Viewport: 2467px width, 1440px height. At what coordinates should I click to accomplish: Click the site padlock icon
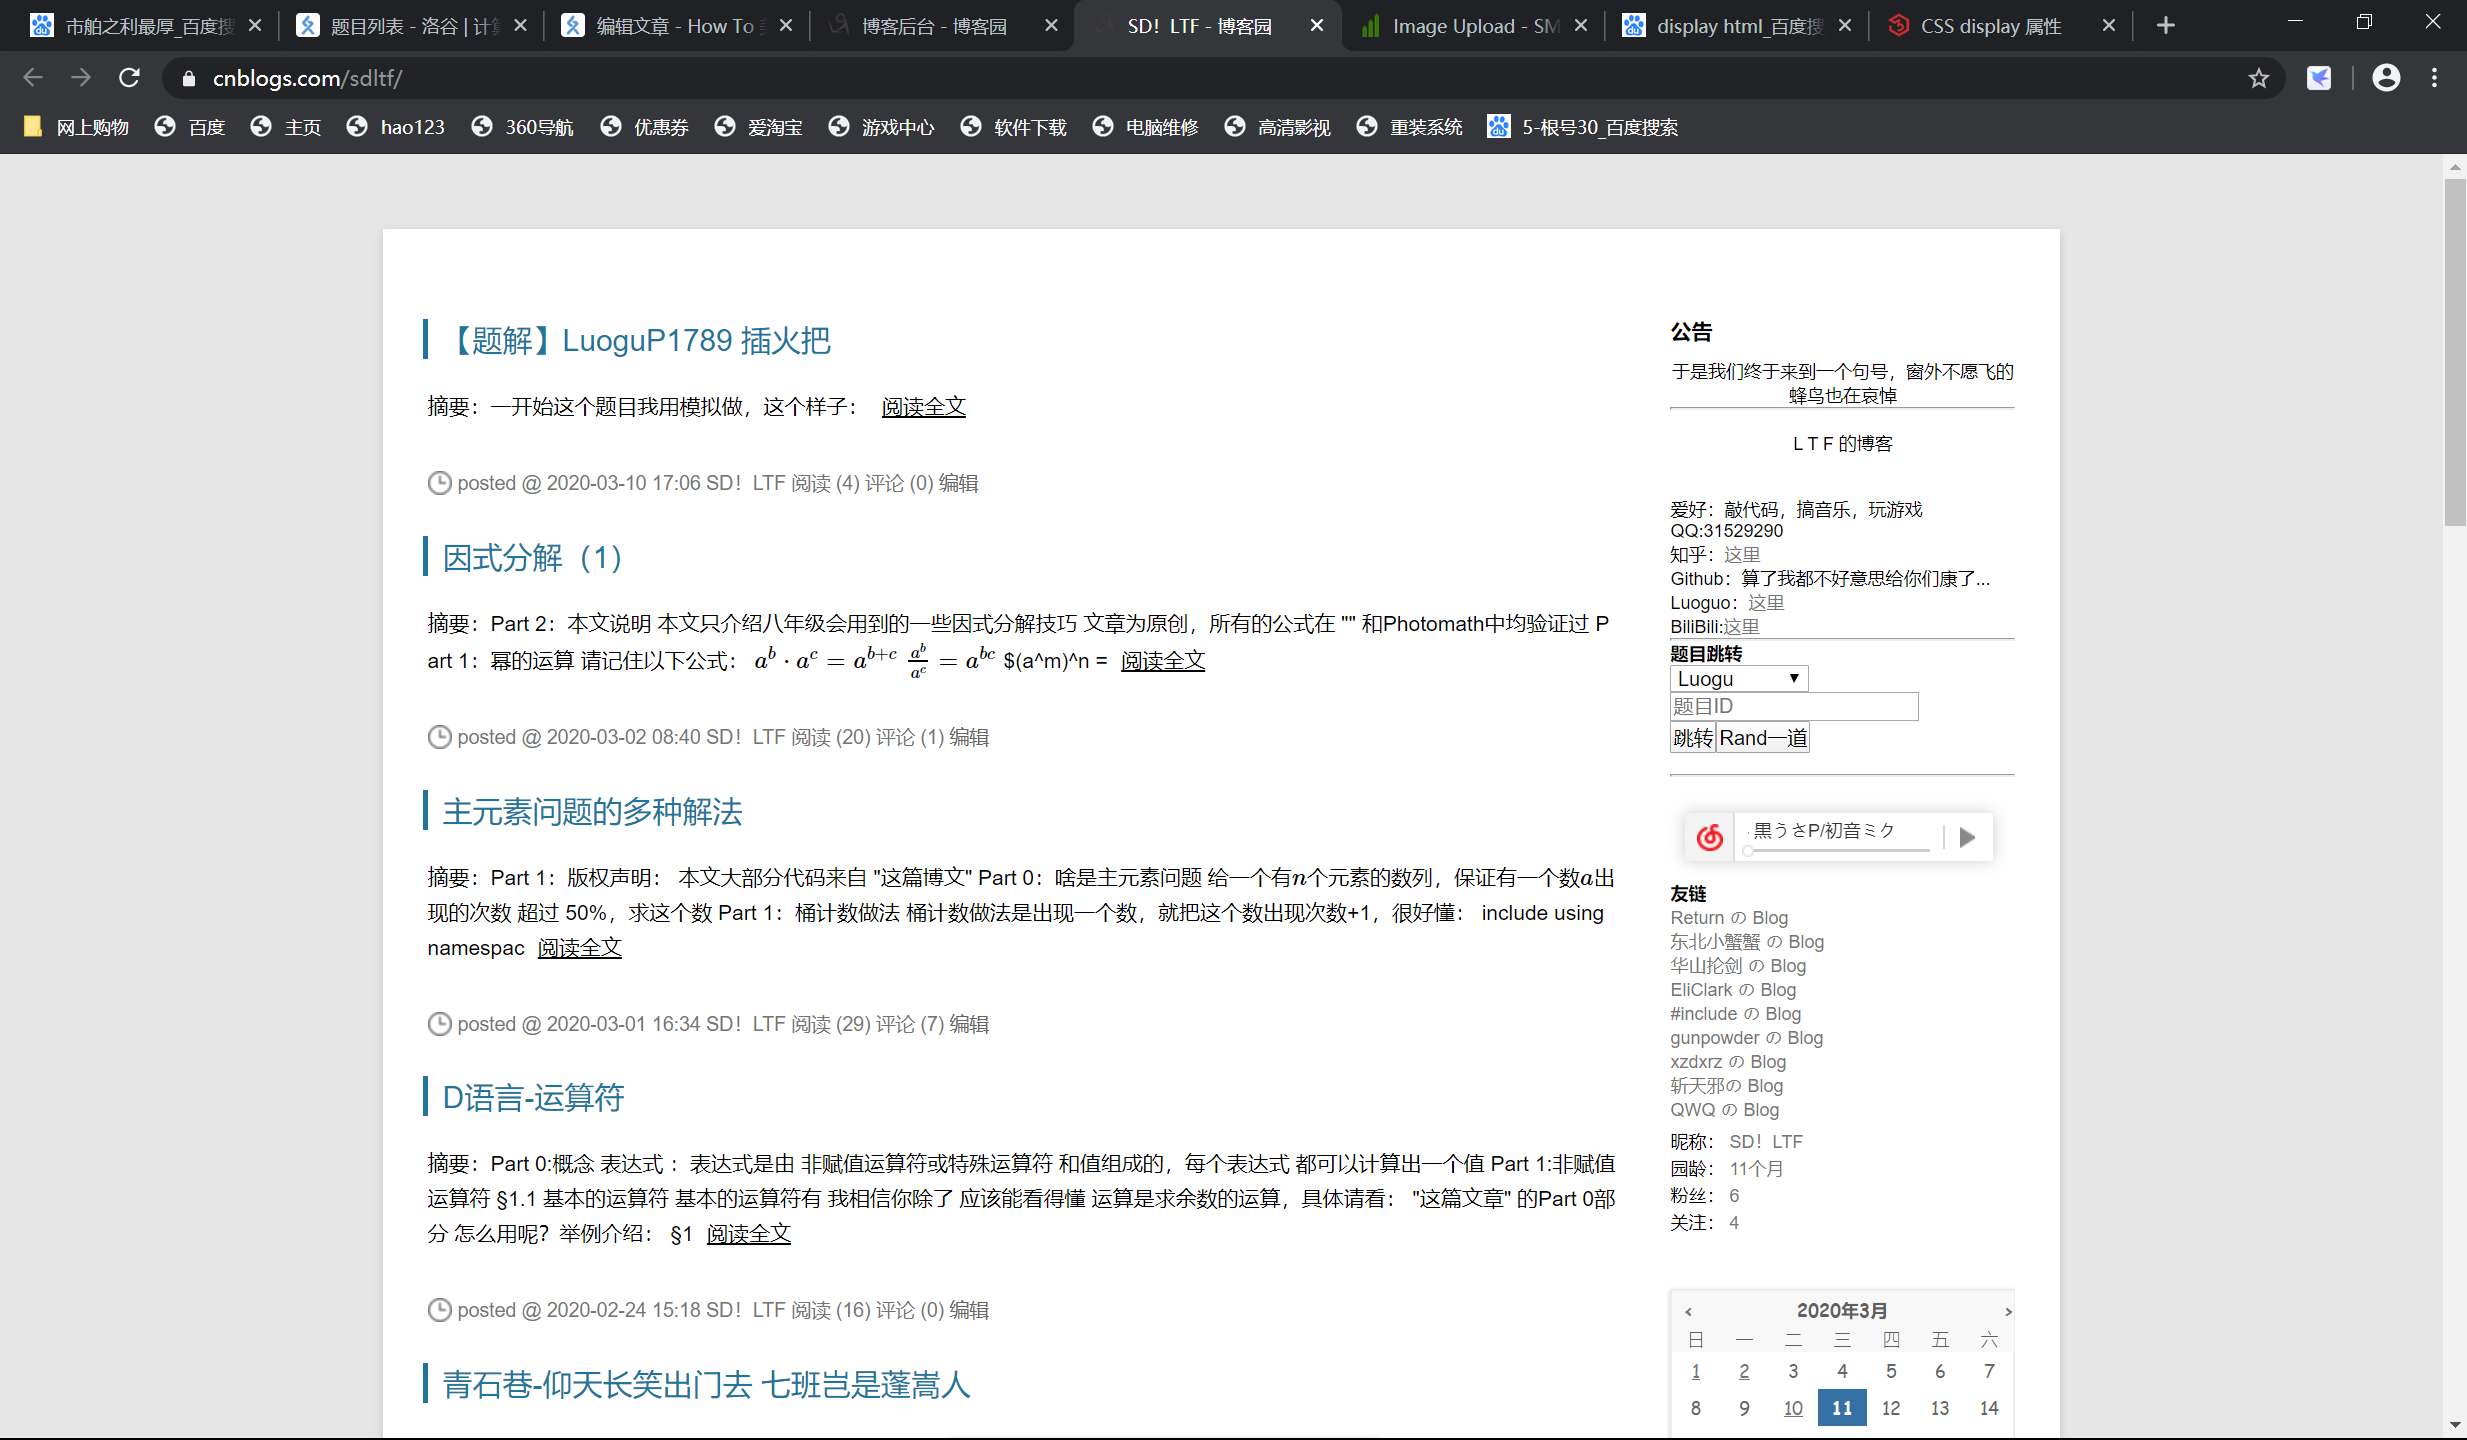pyautogui.click(x=189, y=78)
